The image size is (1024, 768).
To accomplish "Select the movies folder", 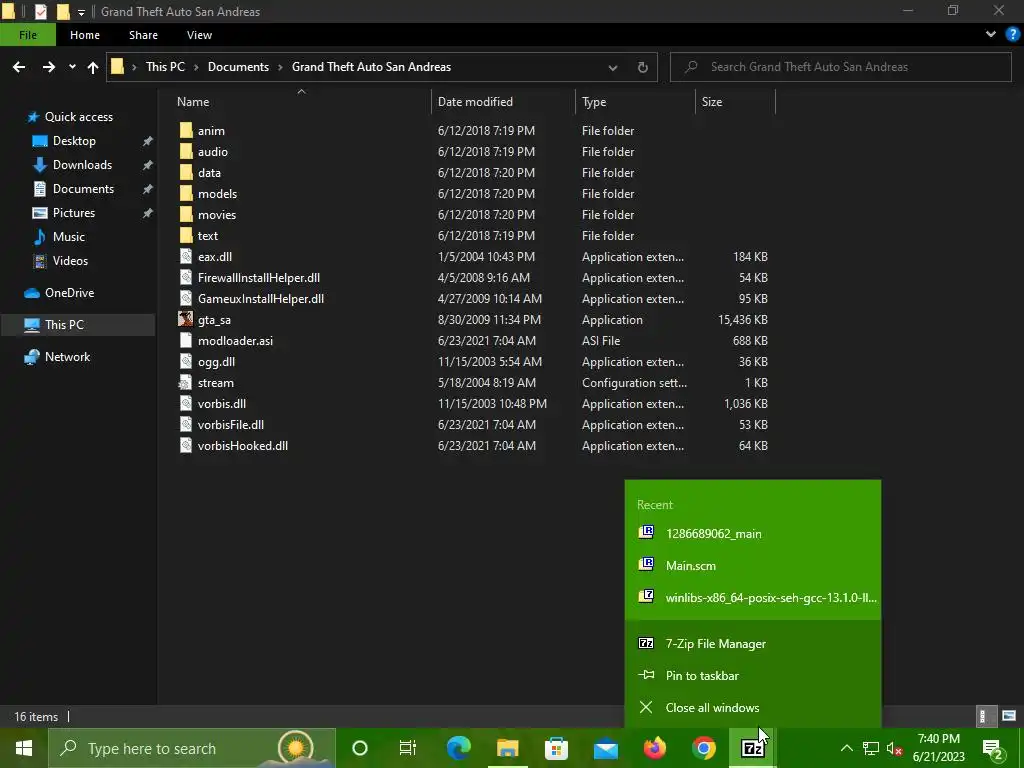I will (217, 214).
